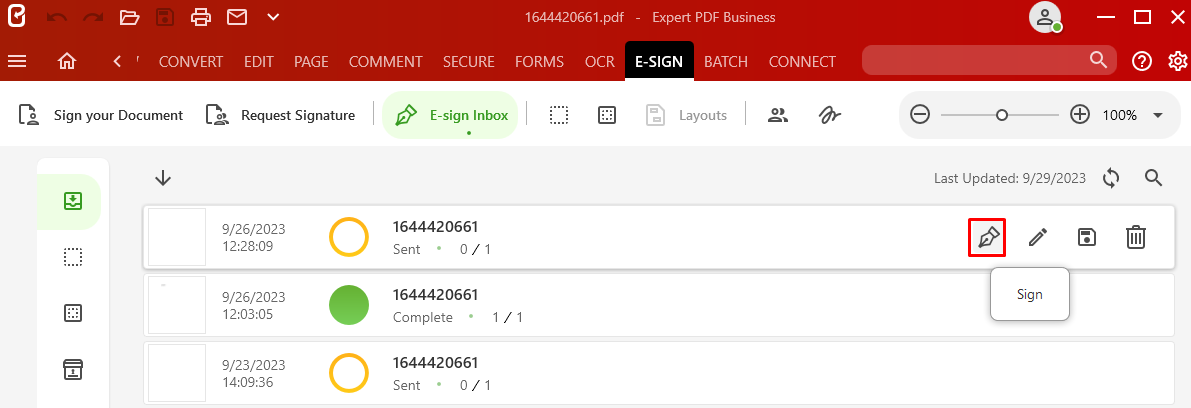
Task: Open the user account avatar
Action: point(1044,17)
